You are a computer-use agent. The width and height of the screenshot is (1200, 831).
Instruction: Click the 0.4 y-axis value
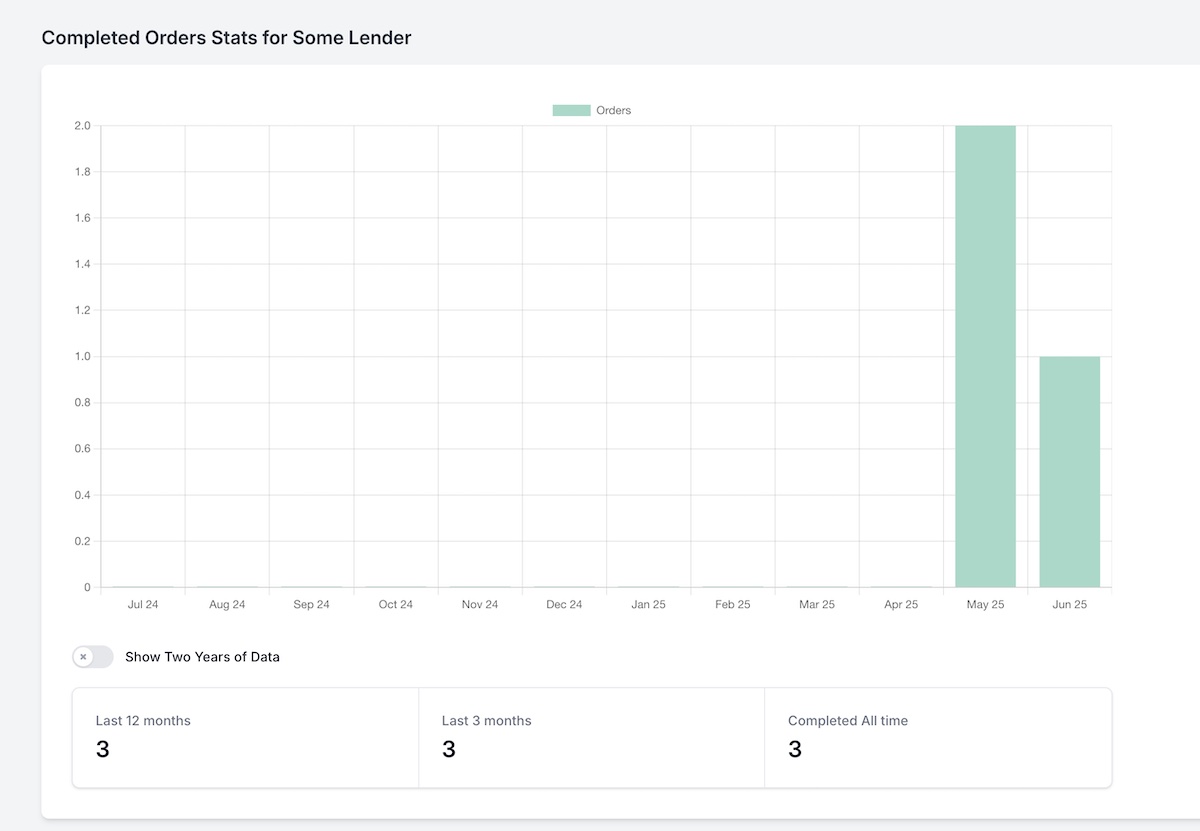click(x=82, y=495)
